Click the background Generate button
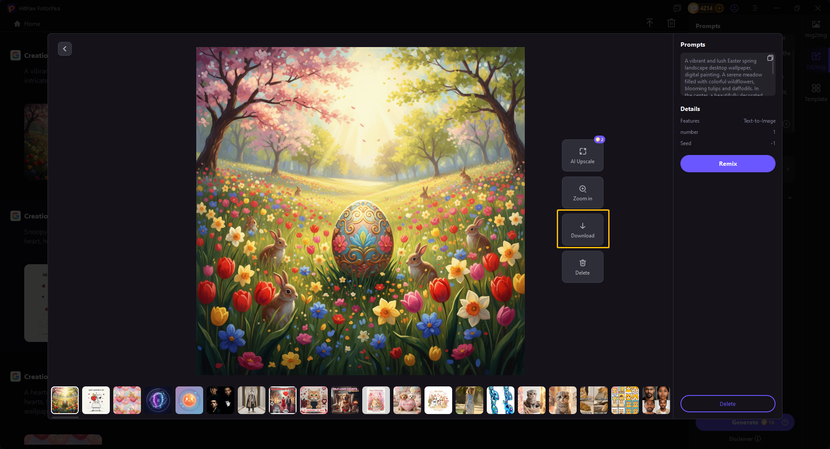 745,423
